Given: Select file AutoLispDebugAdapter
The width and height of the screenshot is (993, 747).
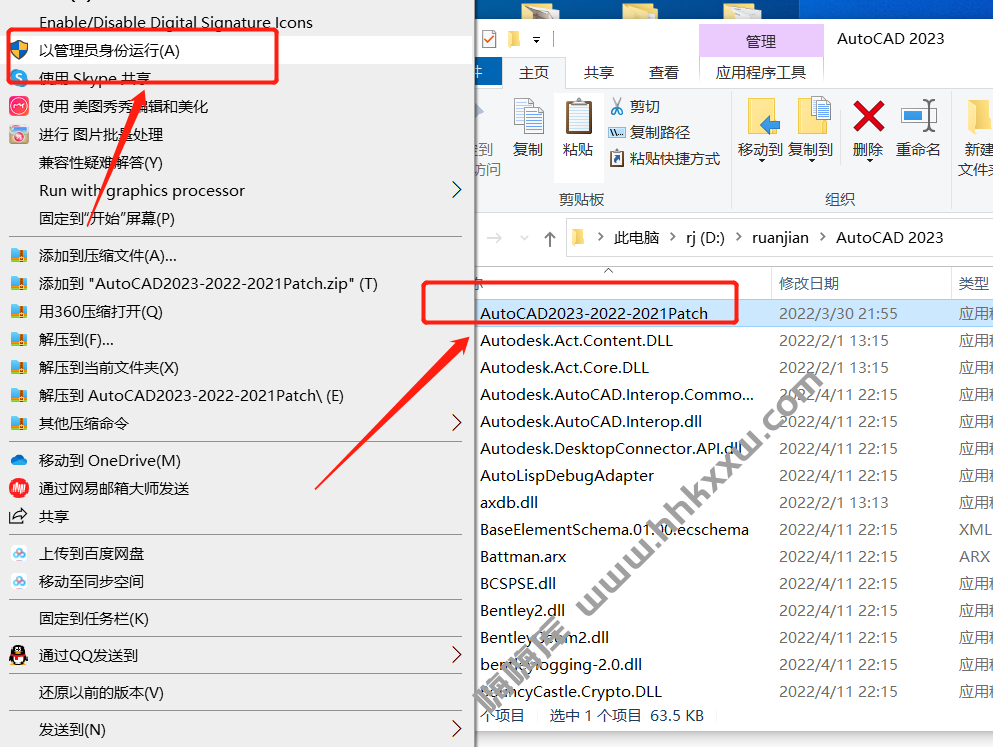Looking at the screenshot, I should pyautogui.click(x=567, y=475).
